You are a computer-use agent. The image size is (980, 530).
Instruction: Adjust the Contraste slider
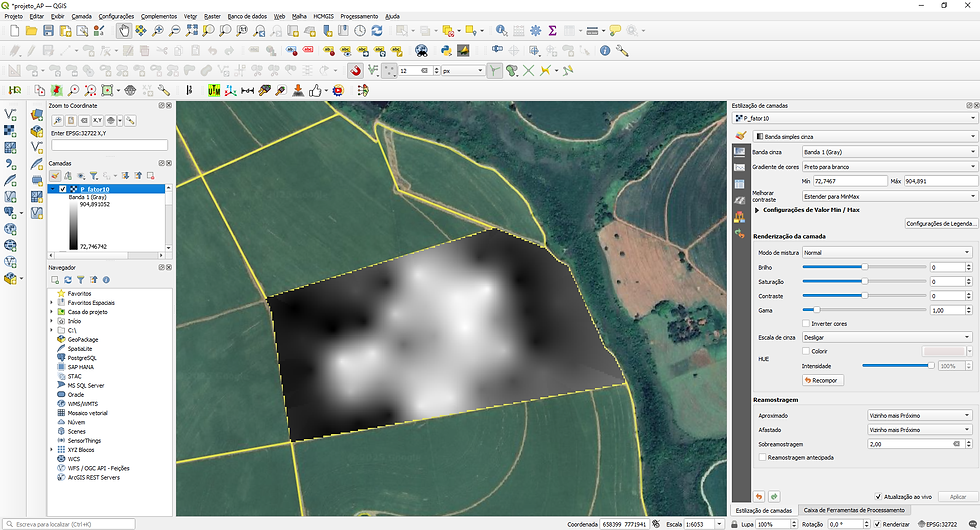[864, 296]
